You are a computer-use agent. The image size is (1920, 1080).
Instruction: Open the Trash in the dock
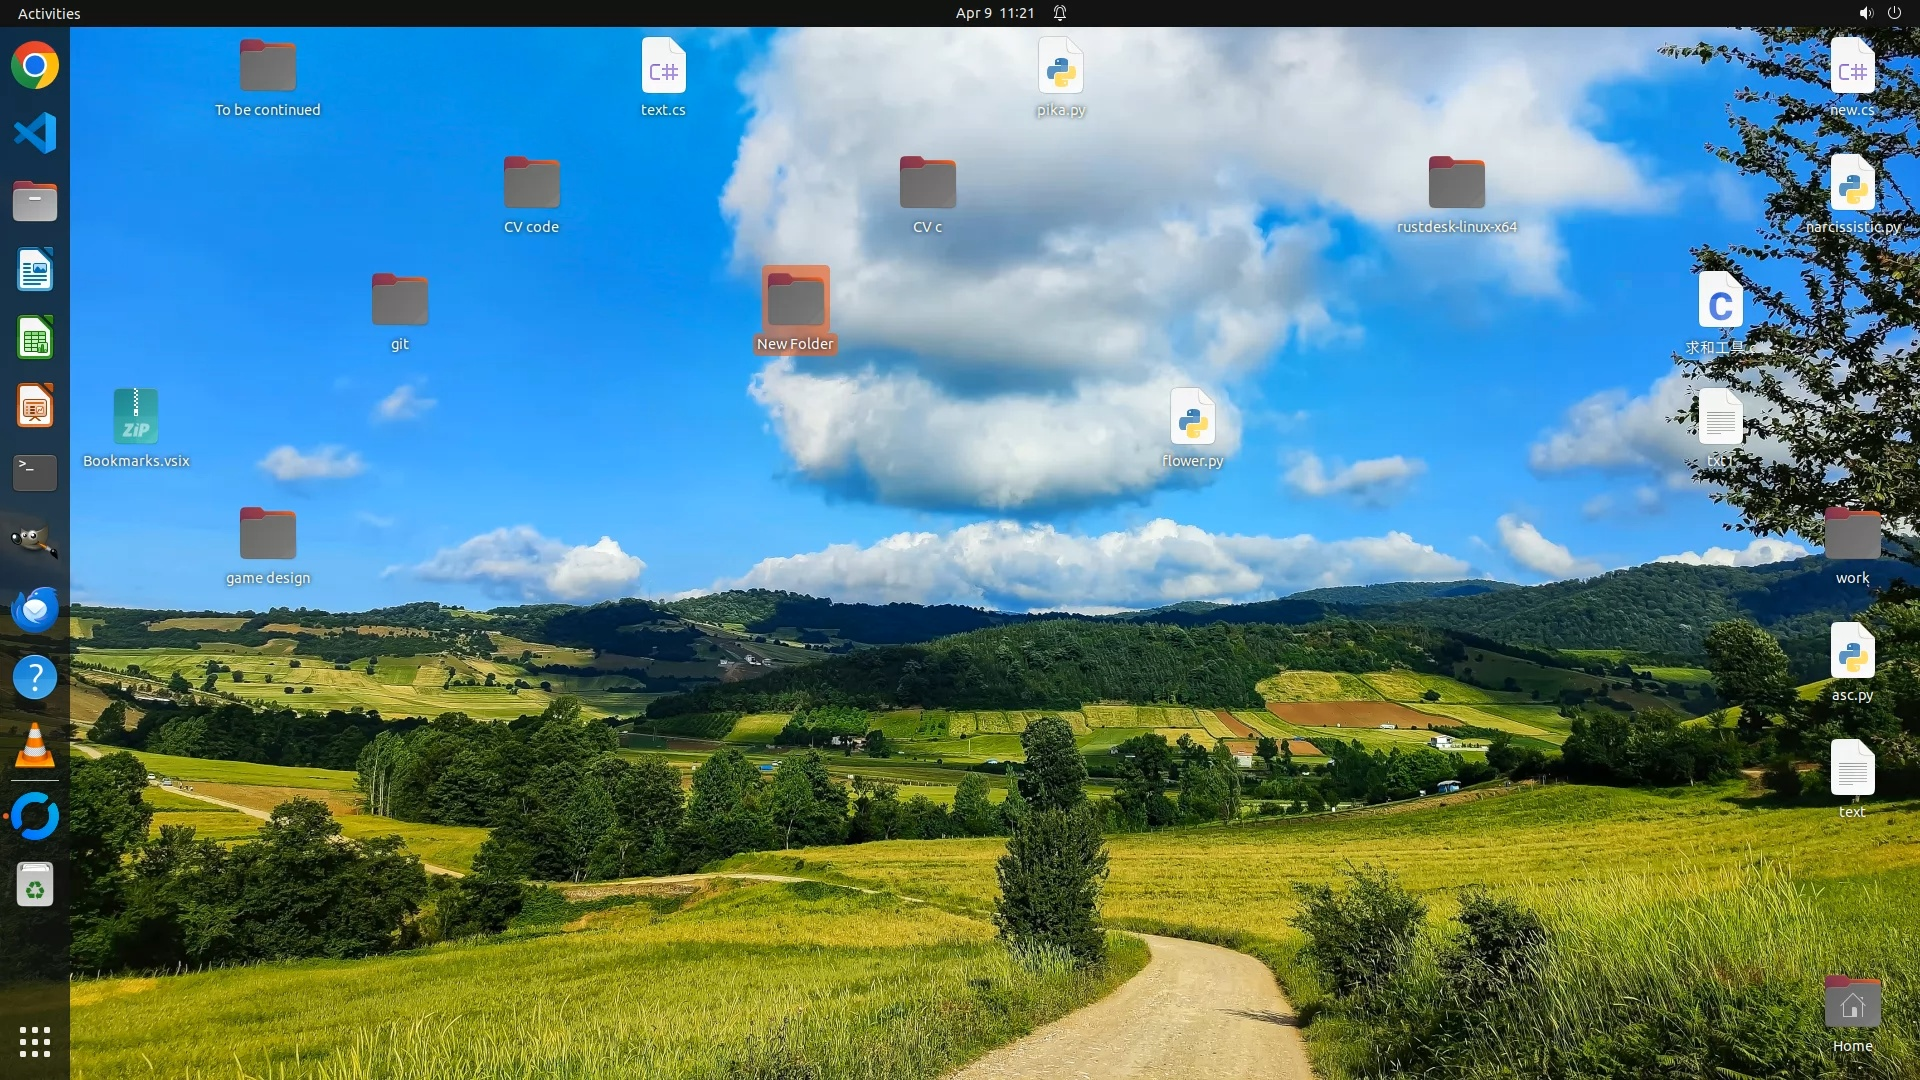coord(35,885)
